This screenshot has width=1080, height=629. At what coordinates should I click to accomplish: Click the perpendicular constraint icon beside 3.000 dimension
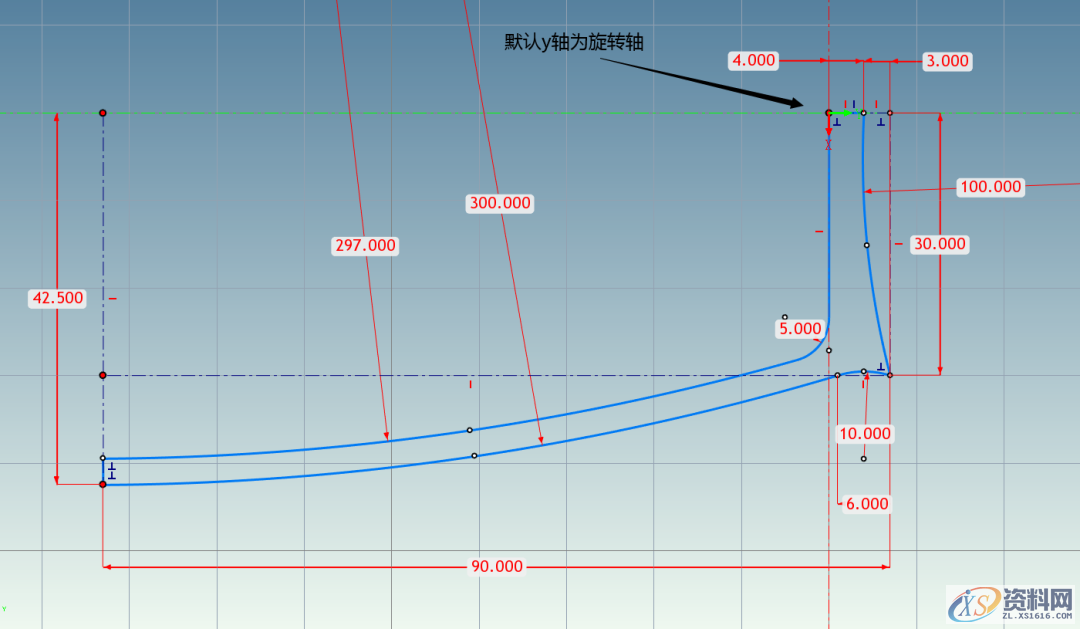pyautogui.click(x=880, y=123)
